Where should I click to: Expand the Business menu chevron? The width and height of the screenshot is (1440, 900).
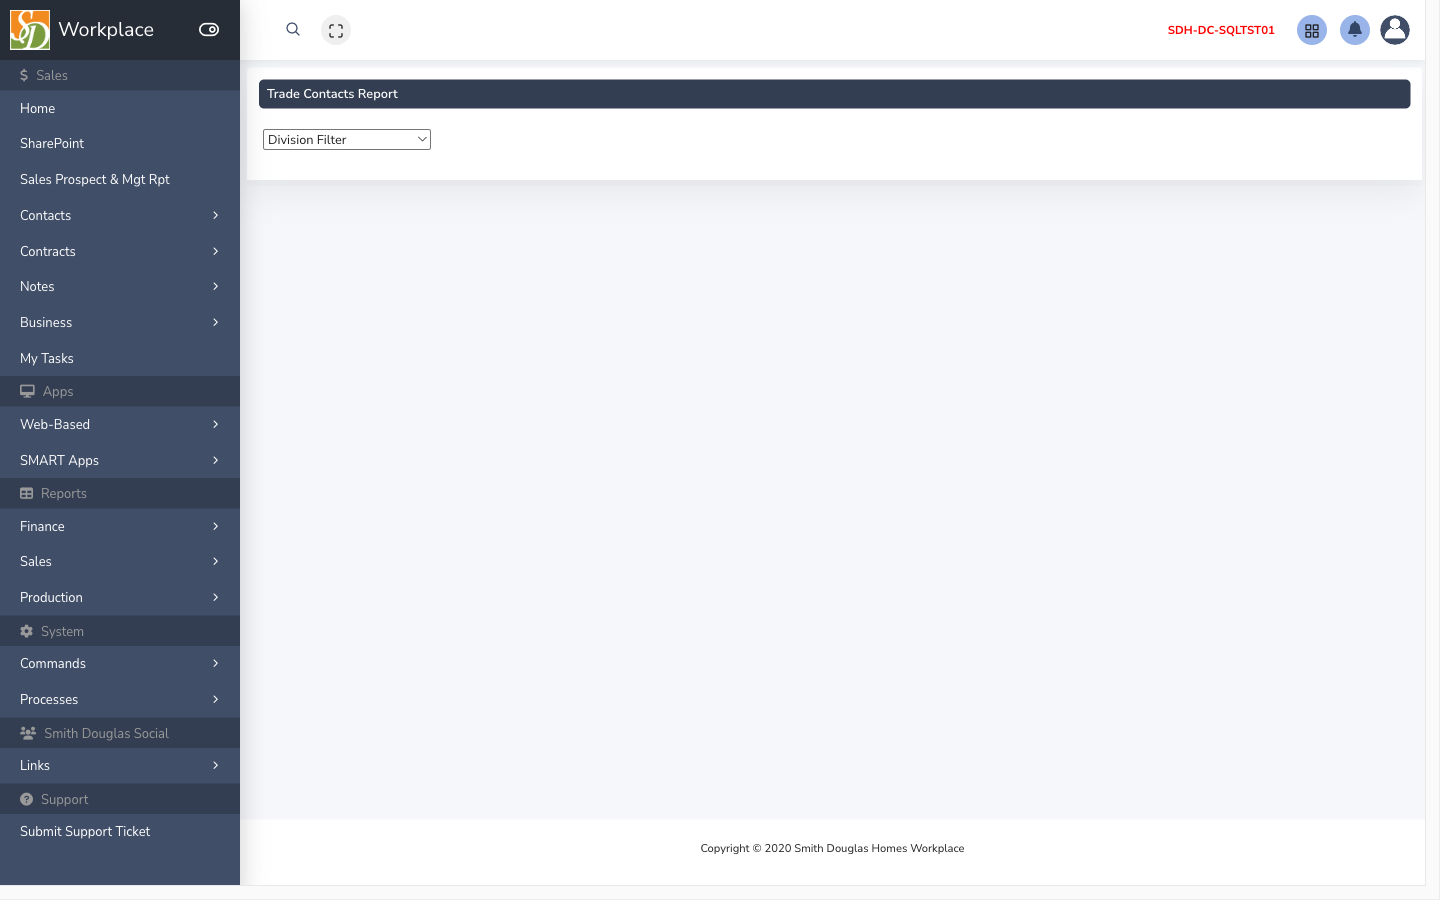click(x=215, y=322)
